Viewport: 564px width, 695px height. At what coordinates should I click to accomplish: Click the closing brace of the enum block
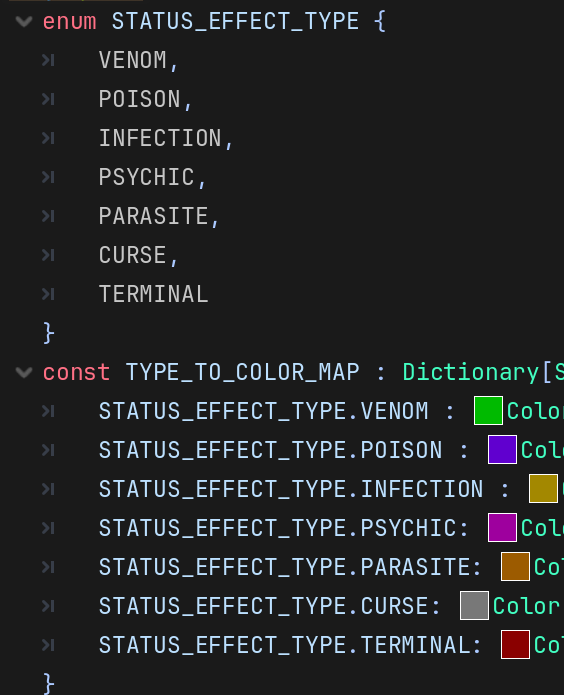49,333
